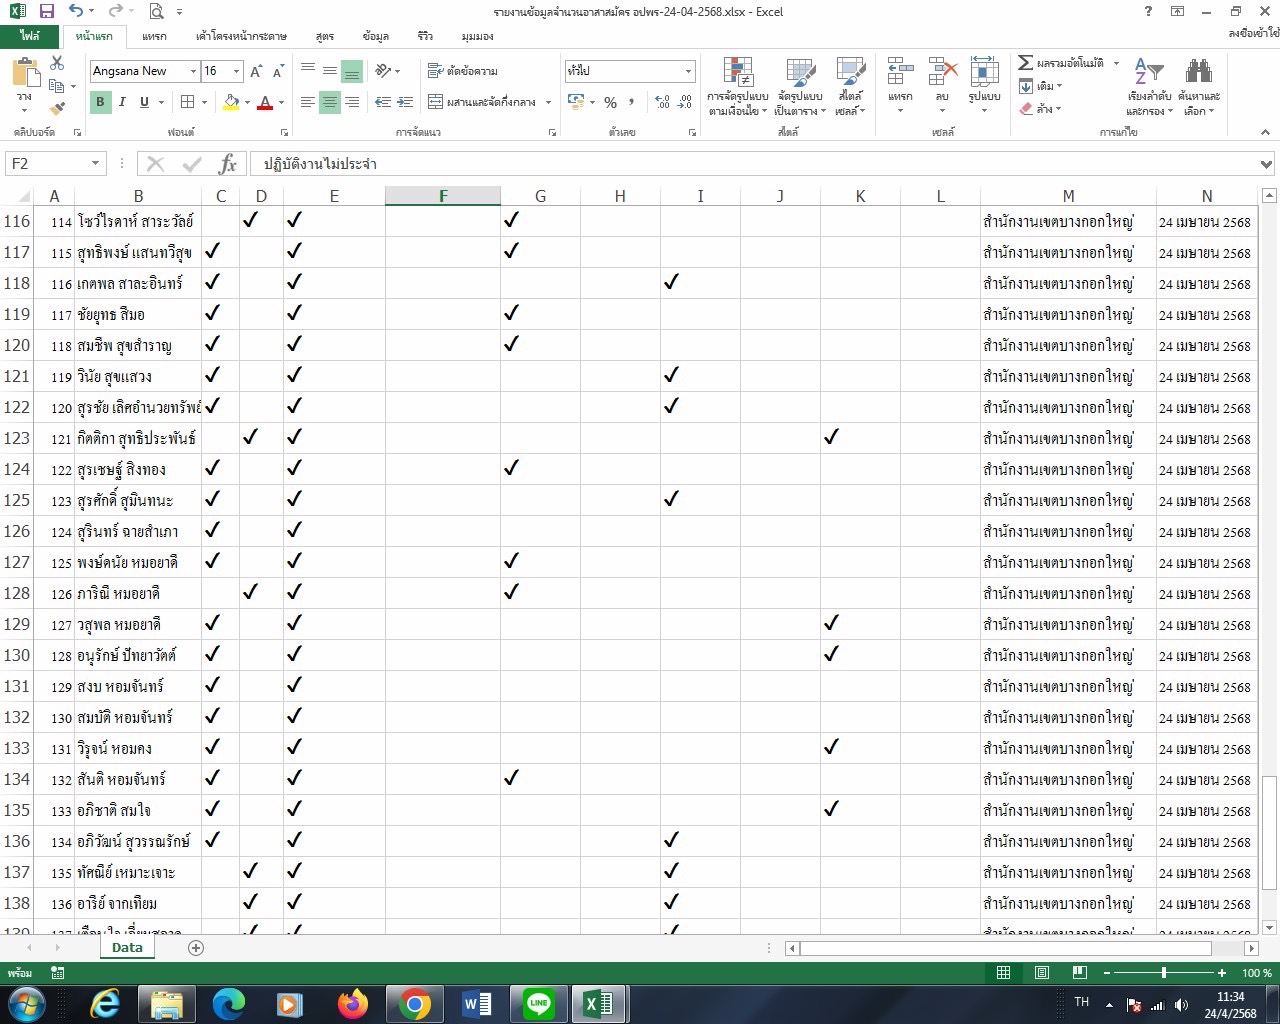1280x1024 pixels.
Task: Click the accounting number format icon
Action: 575,102
